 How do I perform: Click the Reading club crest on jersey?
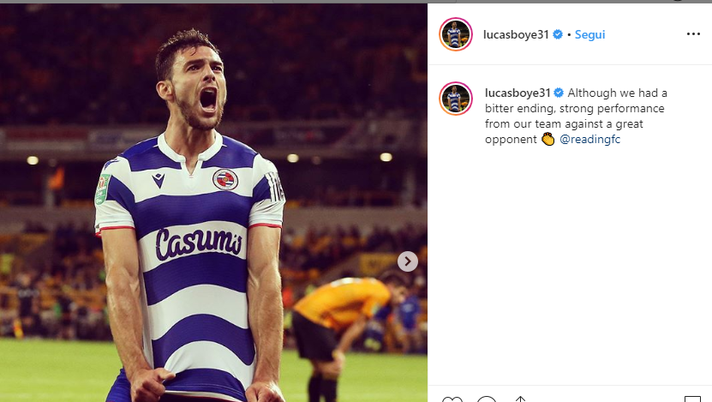pos(225,179)
